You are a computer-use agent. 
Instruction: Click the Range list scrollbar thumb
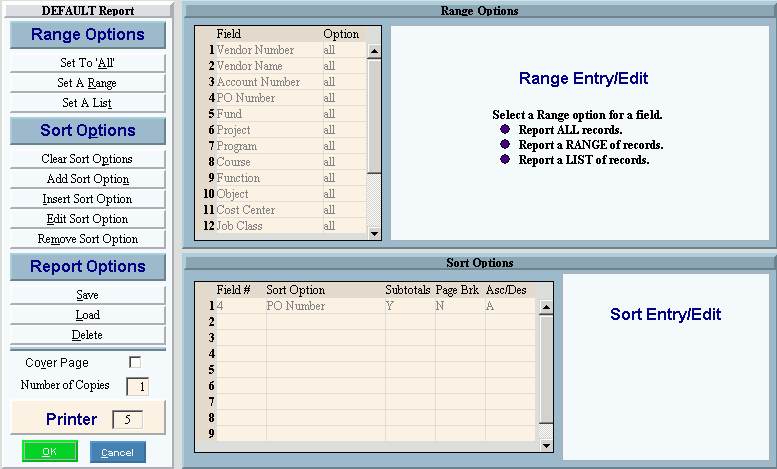click(x=375, y=117)
